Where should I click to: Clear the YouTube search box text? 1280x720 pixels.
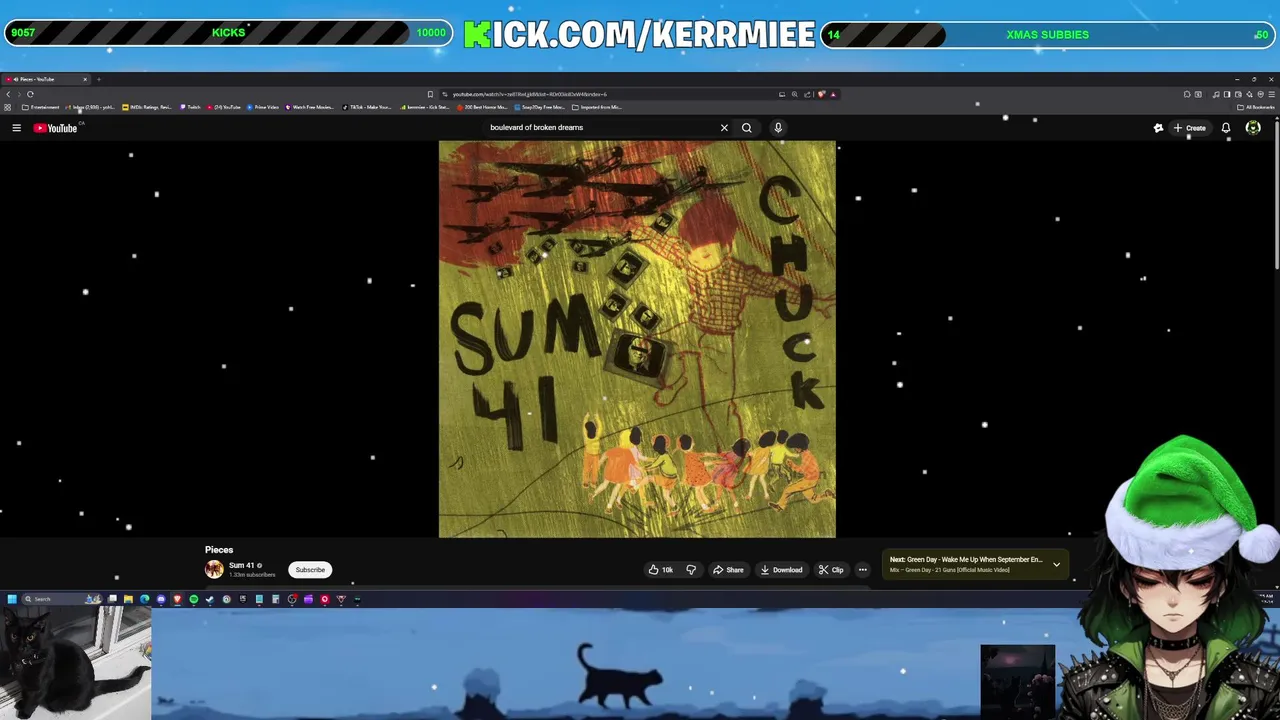(x=724, y=128)
